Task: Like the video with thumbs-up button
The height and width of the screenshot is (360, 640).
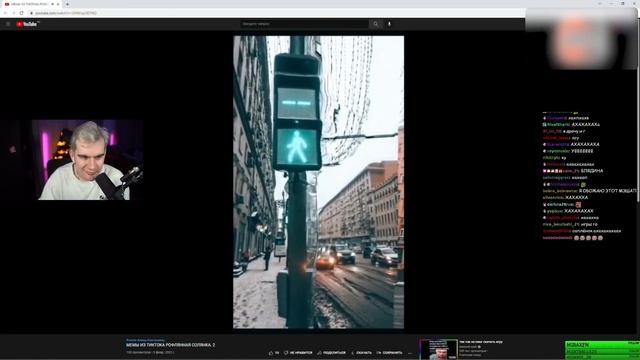Action: (x=274, y=353)
